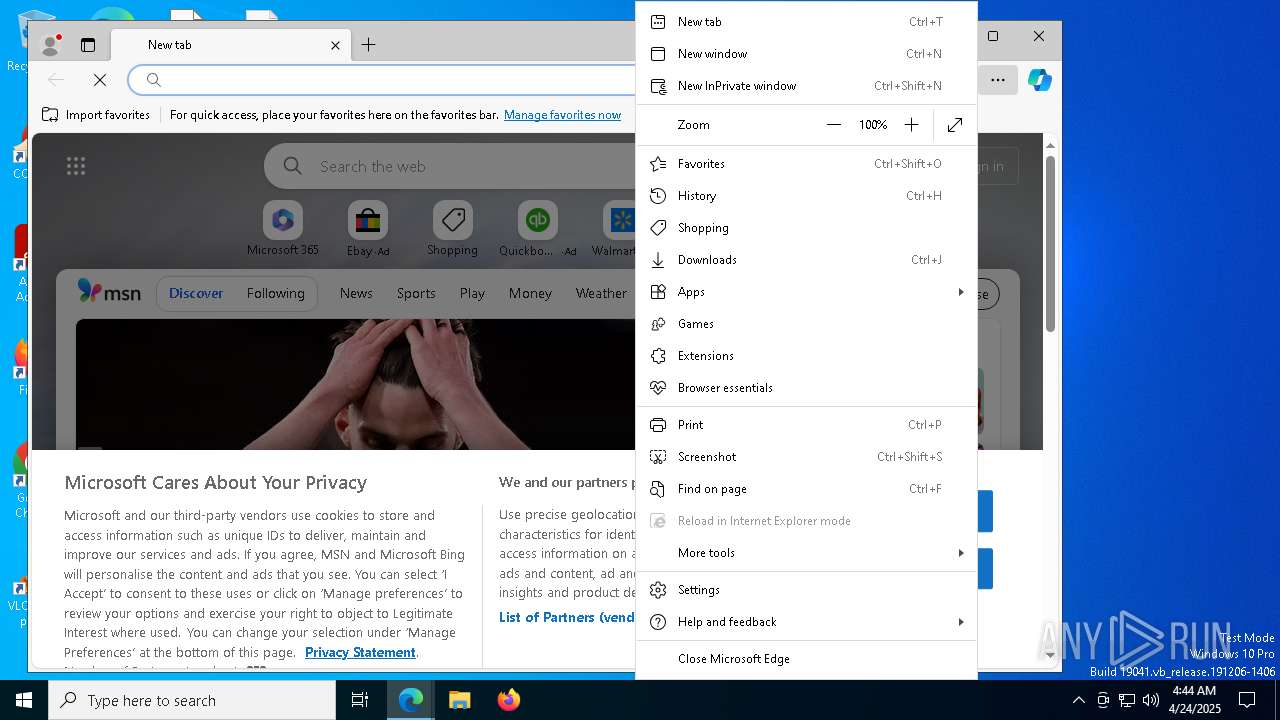
Task: Select the Following feed tab
Action: click(x=275, y=293)
